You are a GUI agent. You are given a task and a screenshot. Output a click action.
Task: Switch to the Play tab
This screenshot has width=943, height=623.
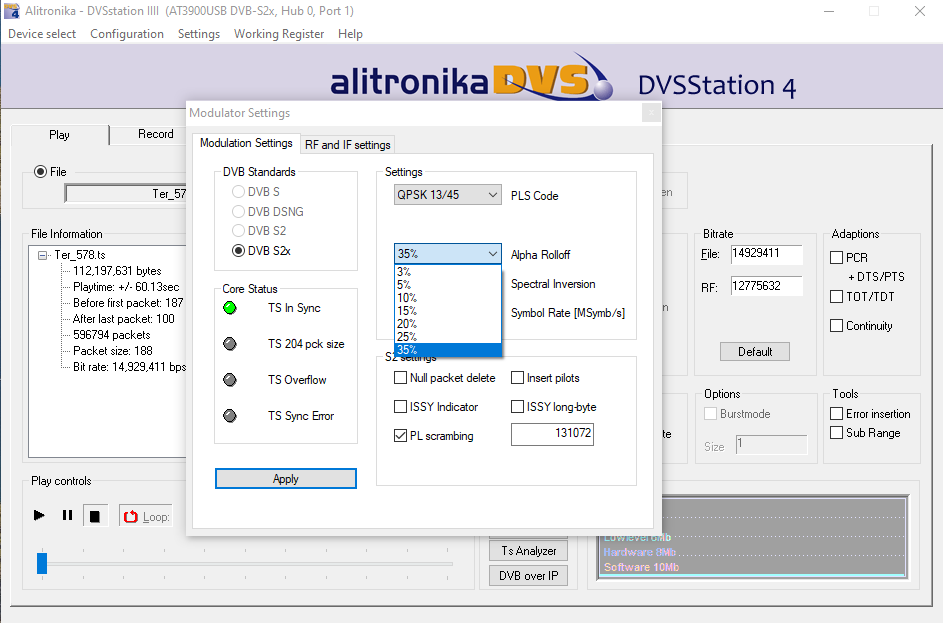[60, 135]
